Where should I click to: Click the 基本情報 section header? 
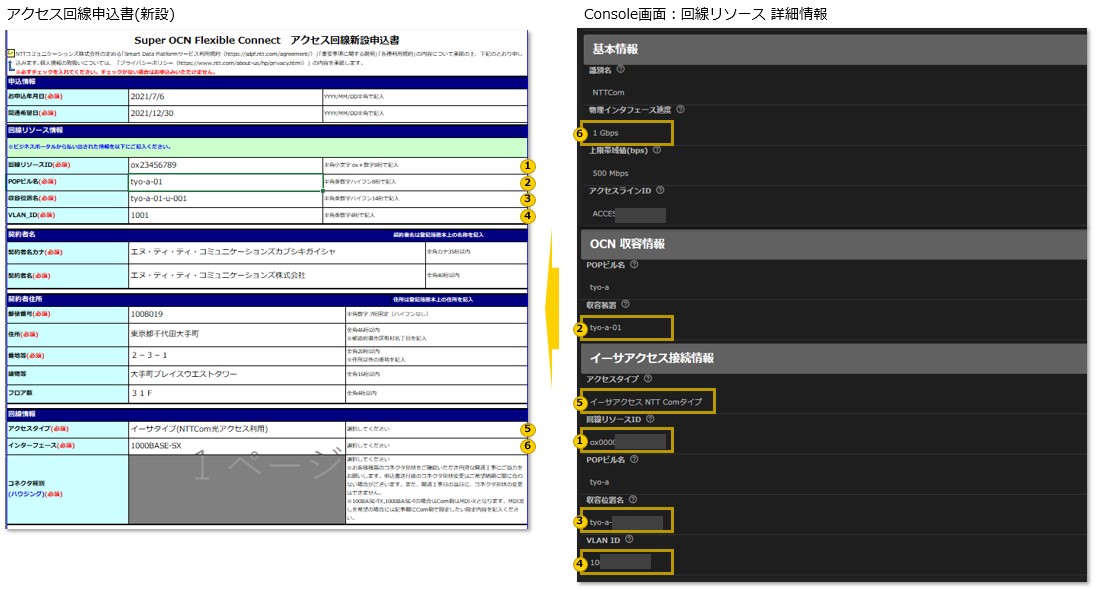835,49
